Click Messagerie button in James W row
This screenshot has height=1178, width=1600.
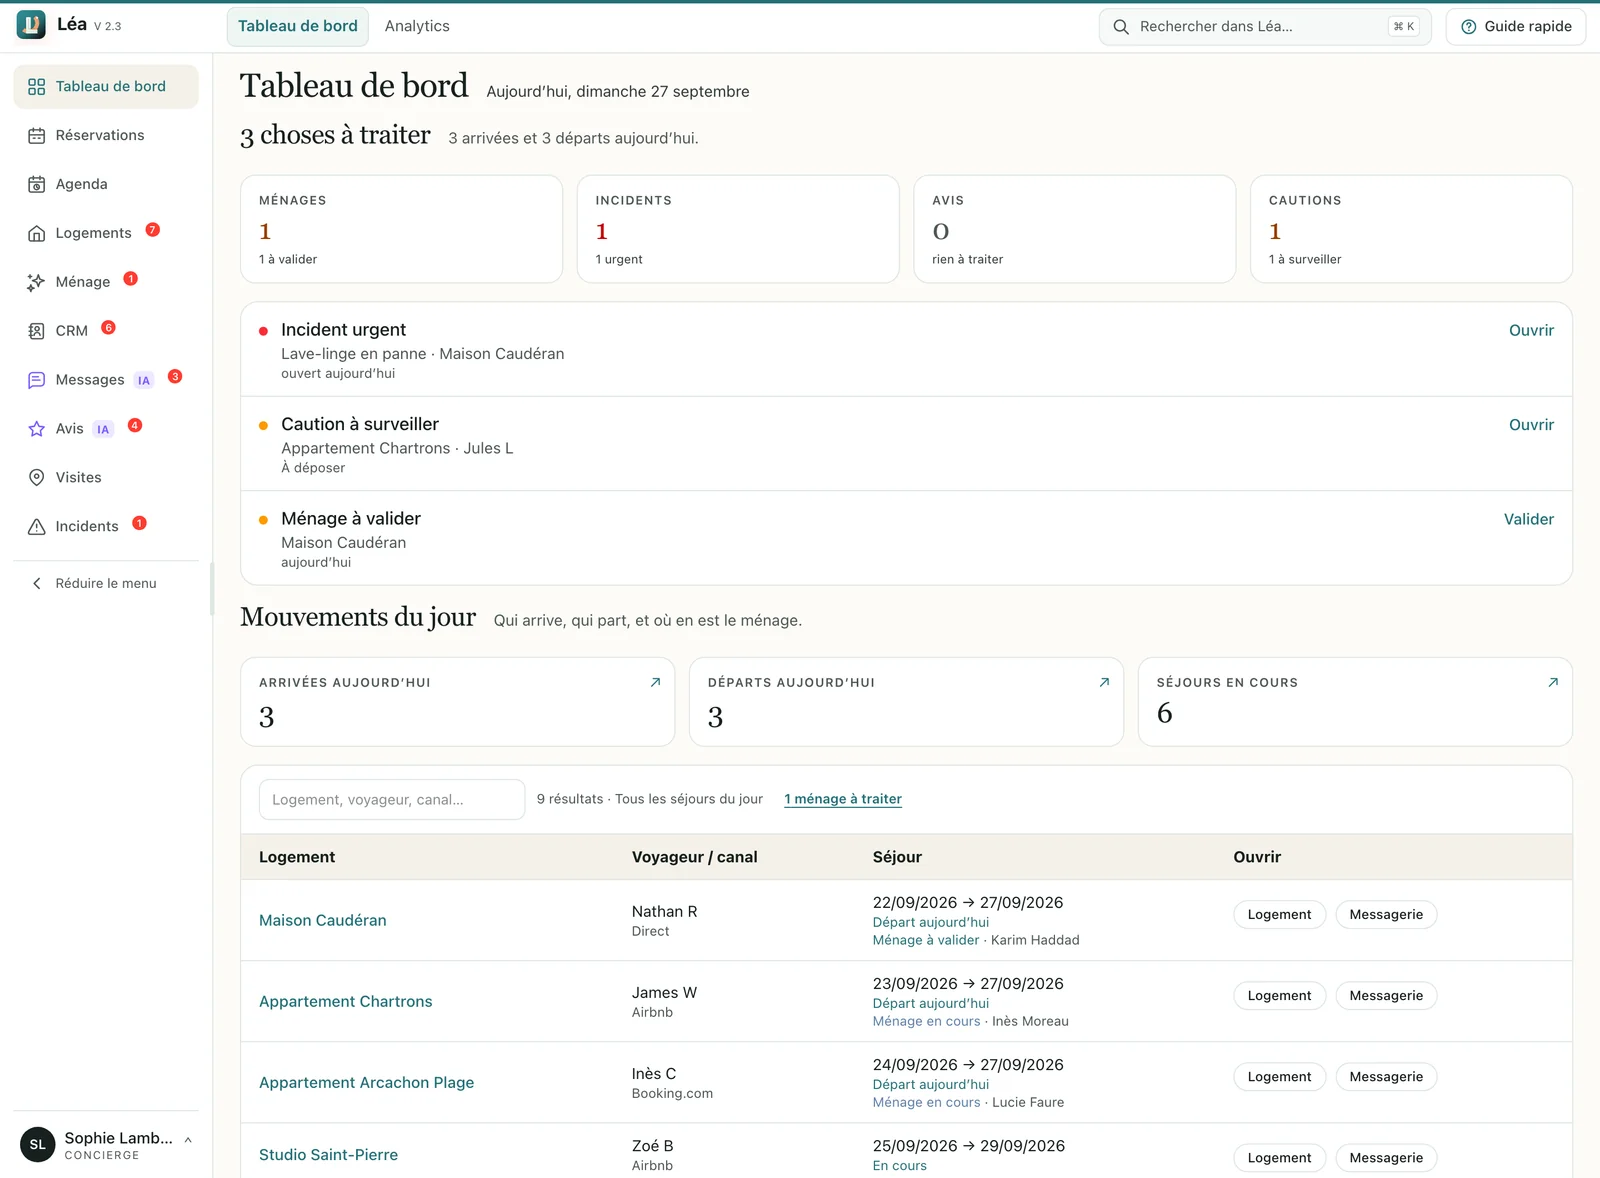tap(1386, 996)
